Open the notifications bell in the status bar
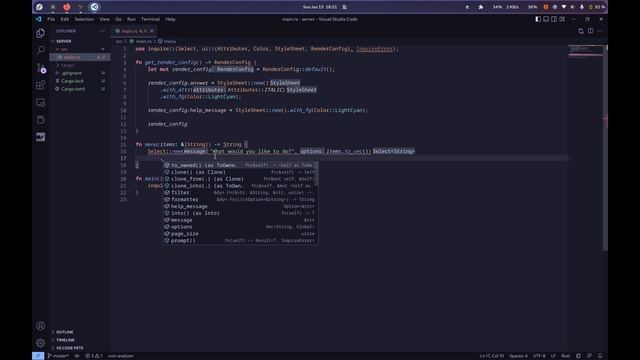The image size is (640, 360). (x=600, y=356)
